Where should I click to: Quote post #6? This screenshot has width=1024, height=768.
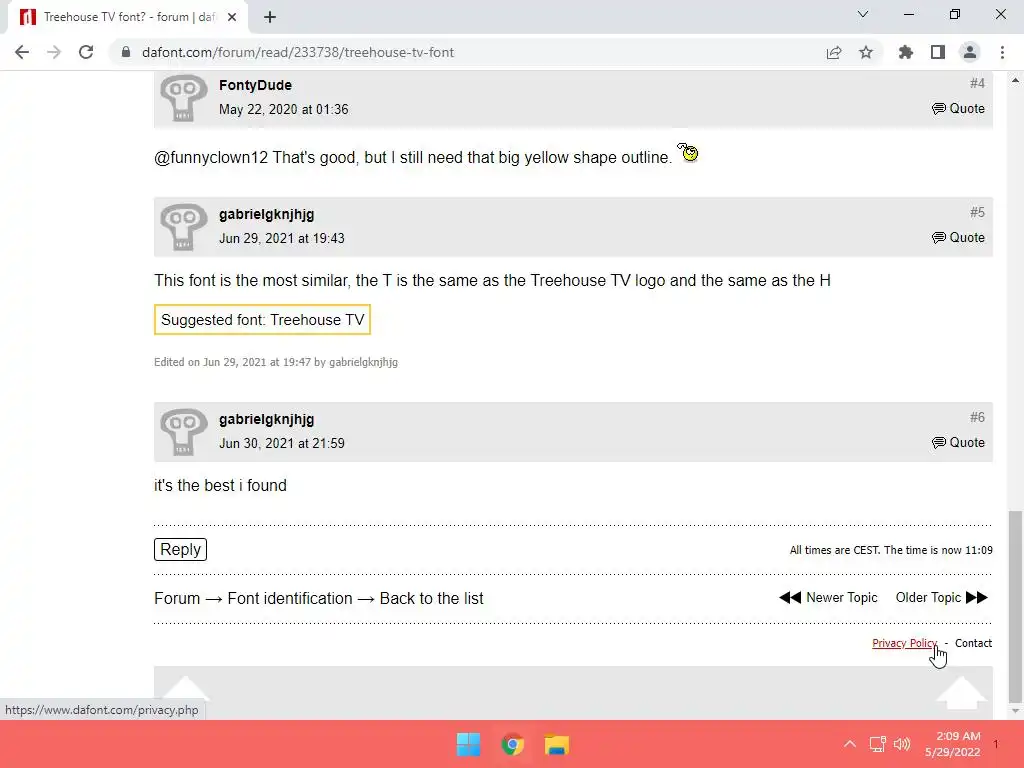958,443
